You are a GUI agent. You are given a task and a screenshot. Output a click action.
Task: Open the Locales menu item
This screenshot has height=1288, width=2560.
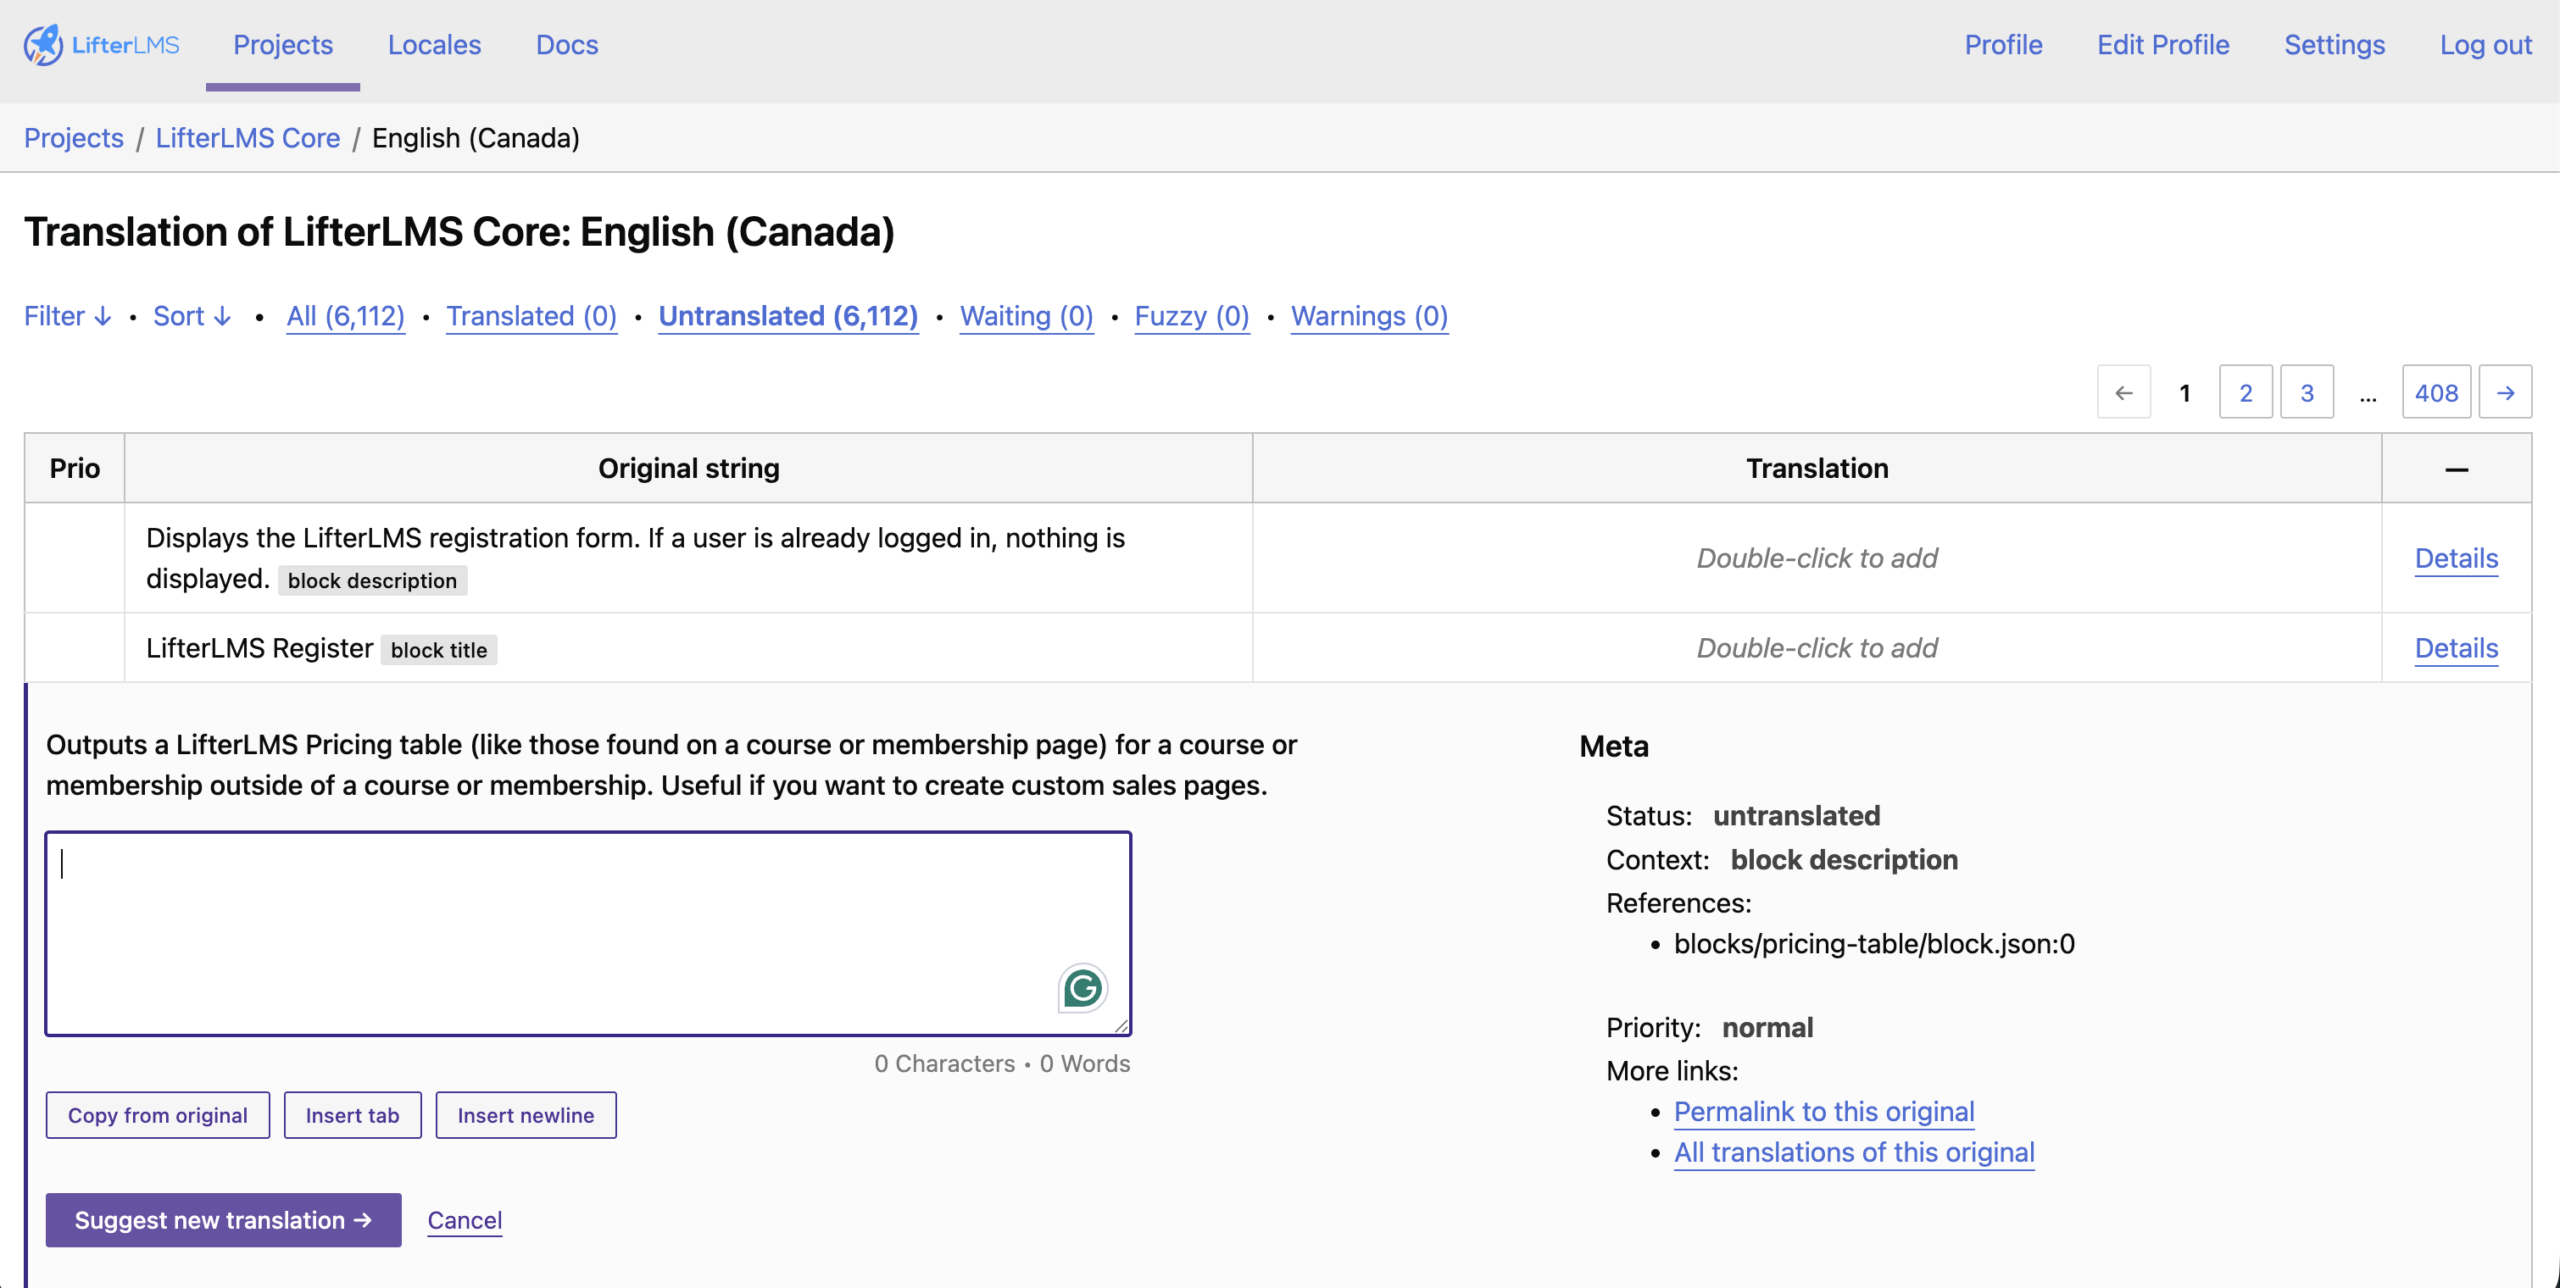pos(434,45)
